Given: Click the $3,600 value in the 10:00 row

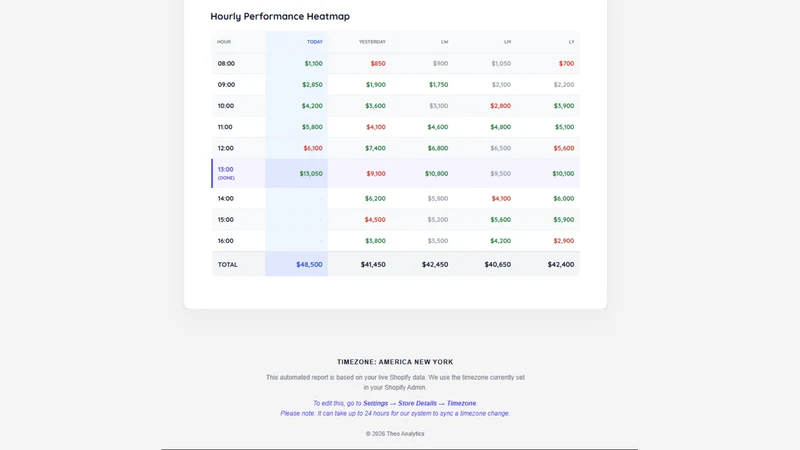Looking at the screenshot, I should [376, 106].
